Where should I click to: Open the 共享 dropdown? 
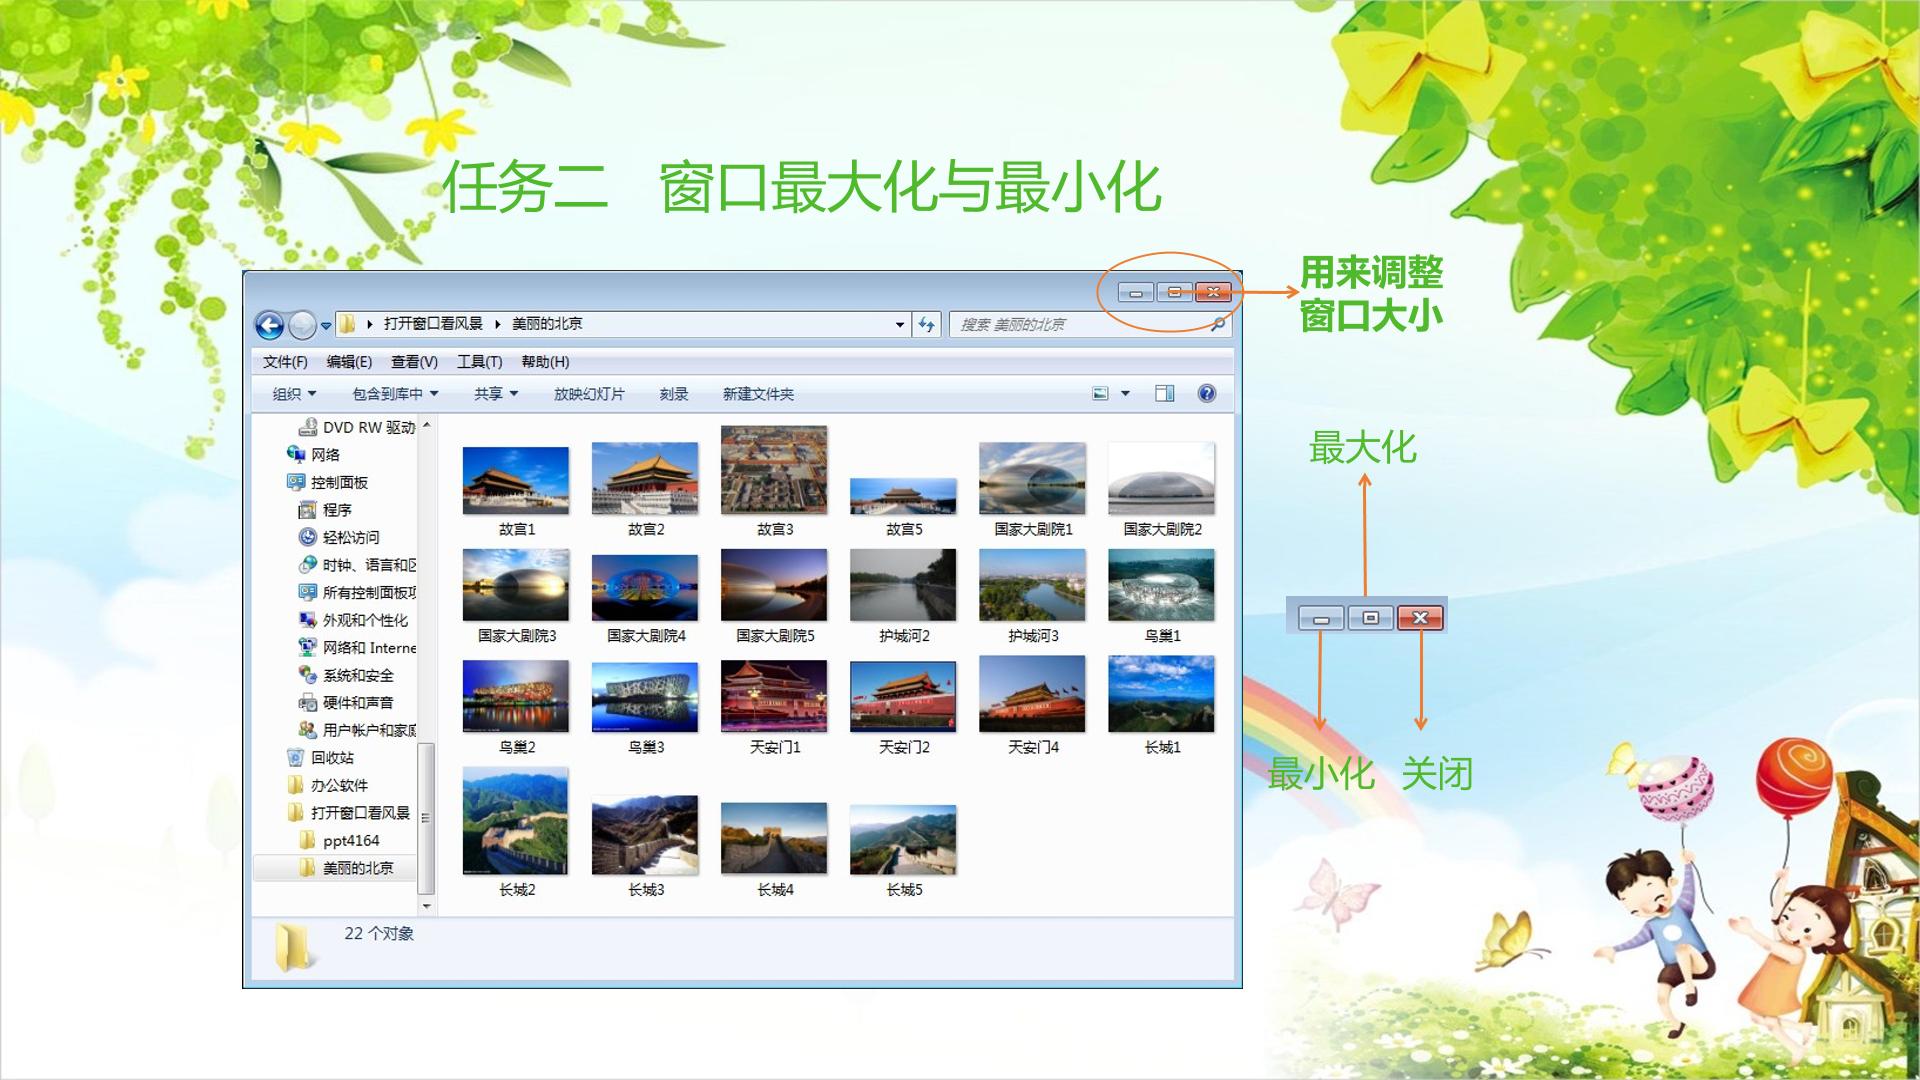click(x=496, y=394)
